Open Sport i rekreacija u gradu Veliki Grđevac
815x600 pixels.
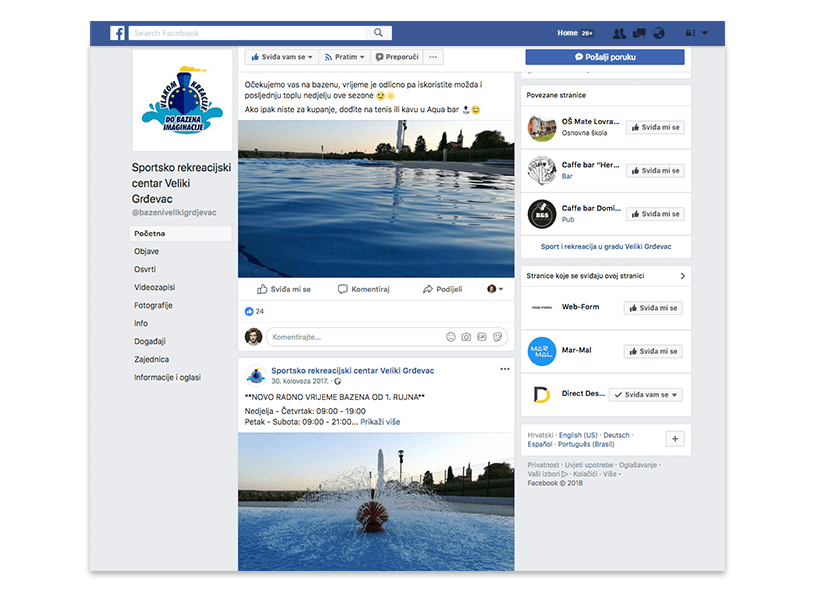[606, 246]
